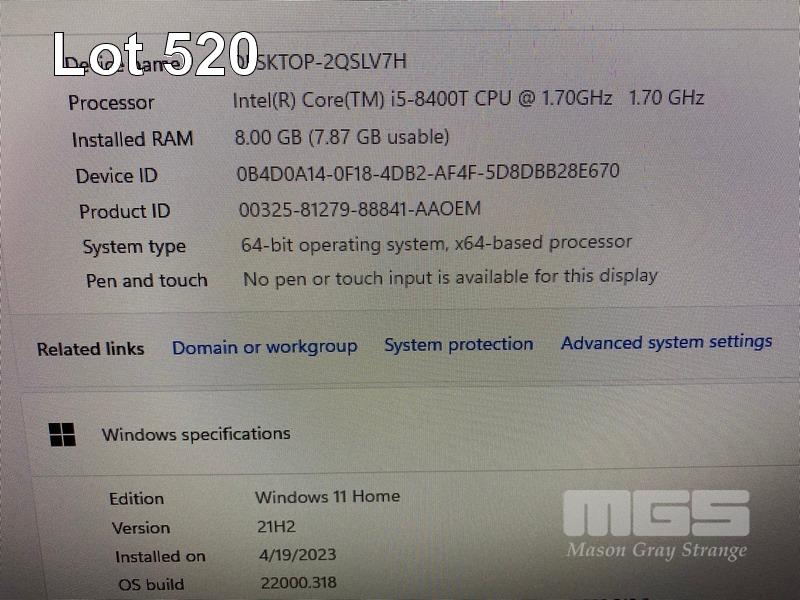Click the Installed RAM label
The height and width of the screenshot is (600, 800).
click(132, 139)
